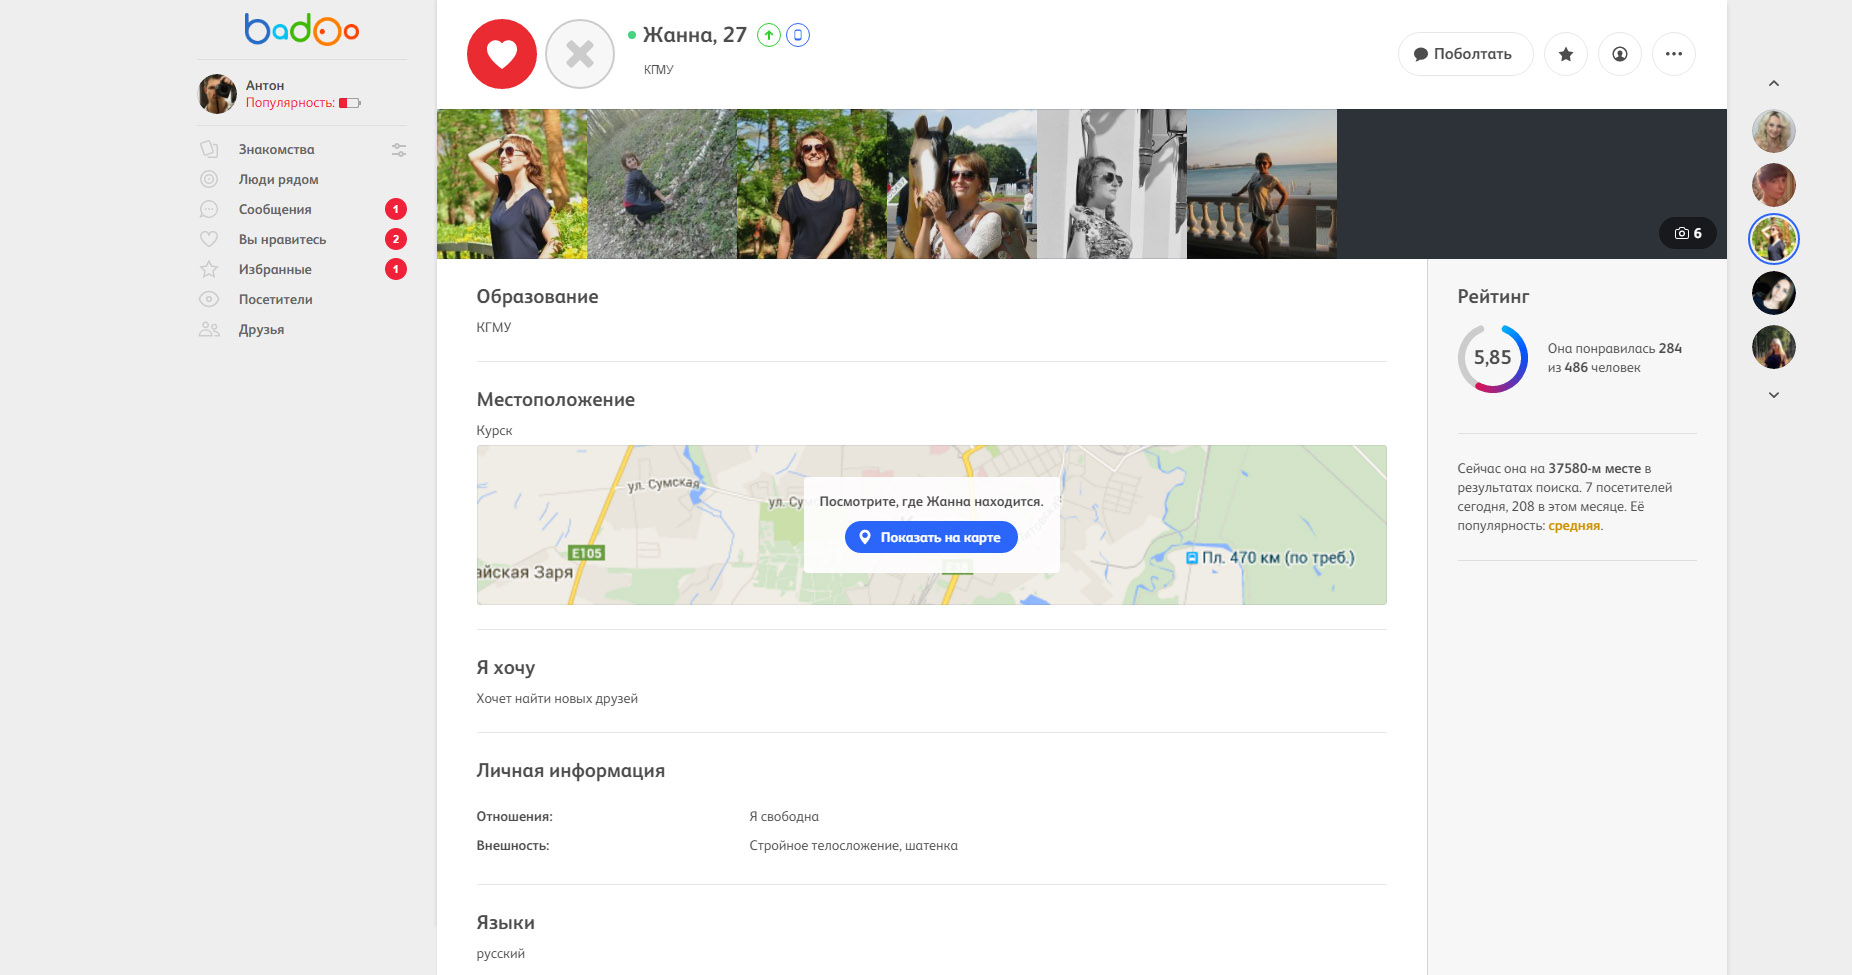
Task: Click Anton's popularity progress bar
Action: tap(348, 102)
